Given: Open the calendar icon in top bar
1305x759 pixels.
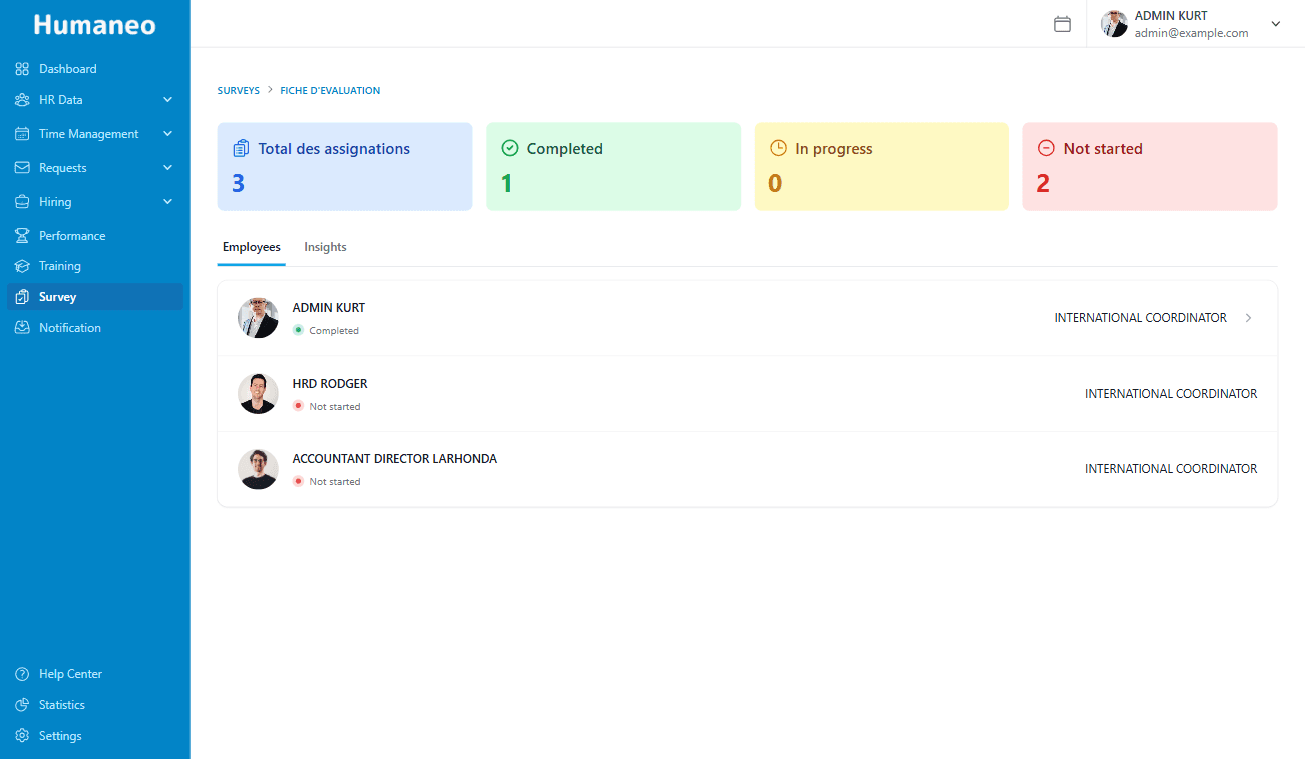Looking at the screenshot, I should (x=1063, y=24).
